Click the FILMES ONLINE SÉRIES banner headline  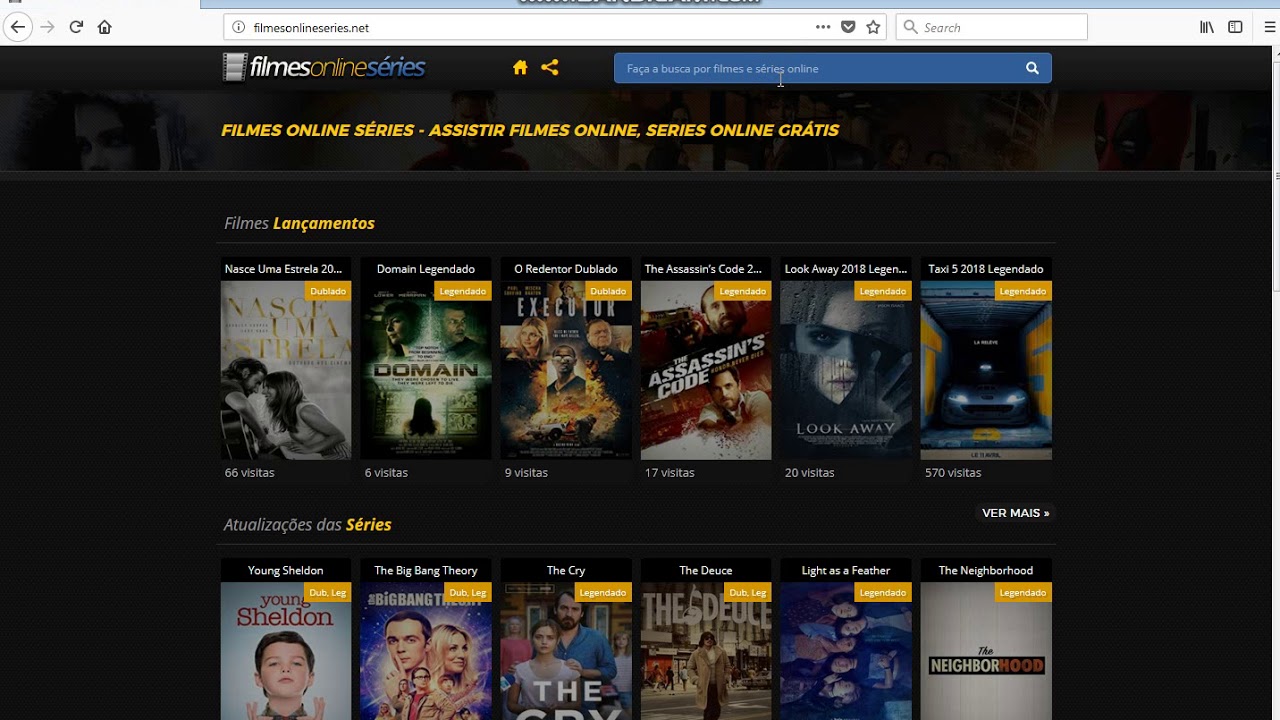[529, 130]
